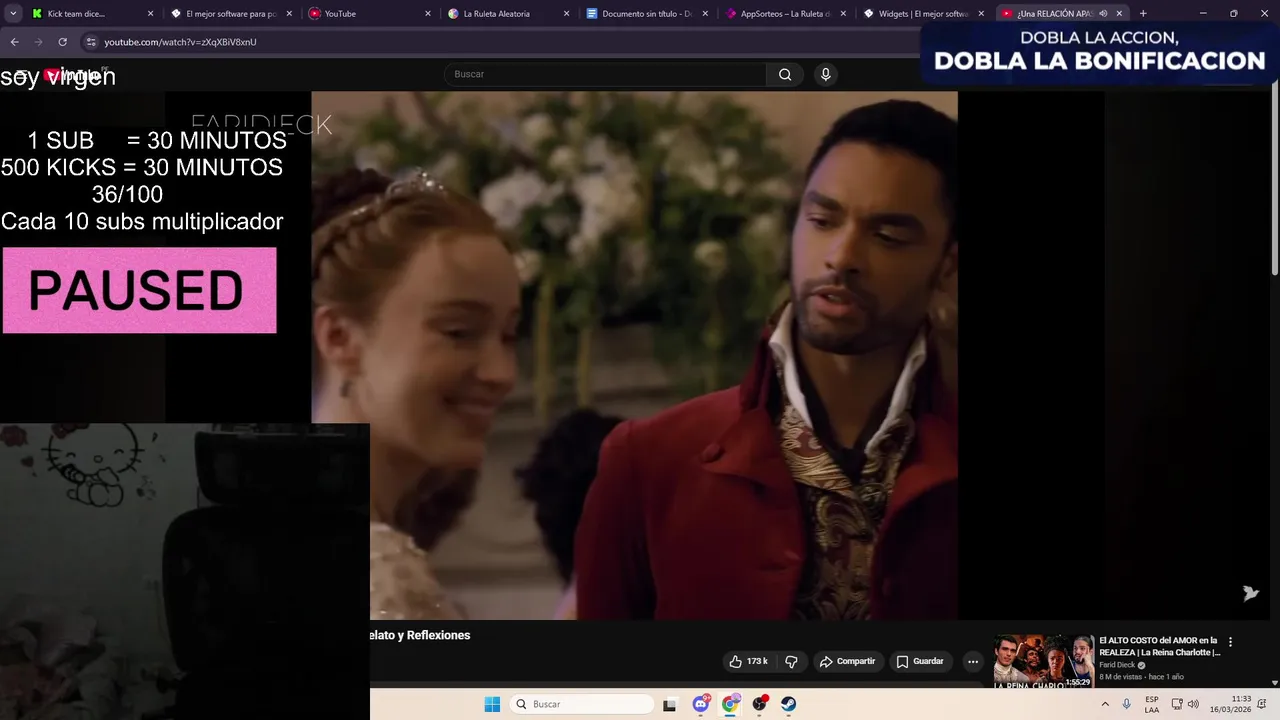The height and width of the screenshot is (720, 1280).
Task: Open the La Ruleta Aleatoria tab
Action: click(507, 14)
